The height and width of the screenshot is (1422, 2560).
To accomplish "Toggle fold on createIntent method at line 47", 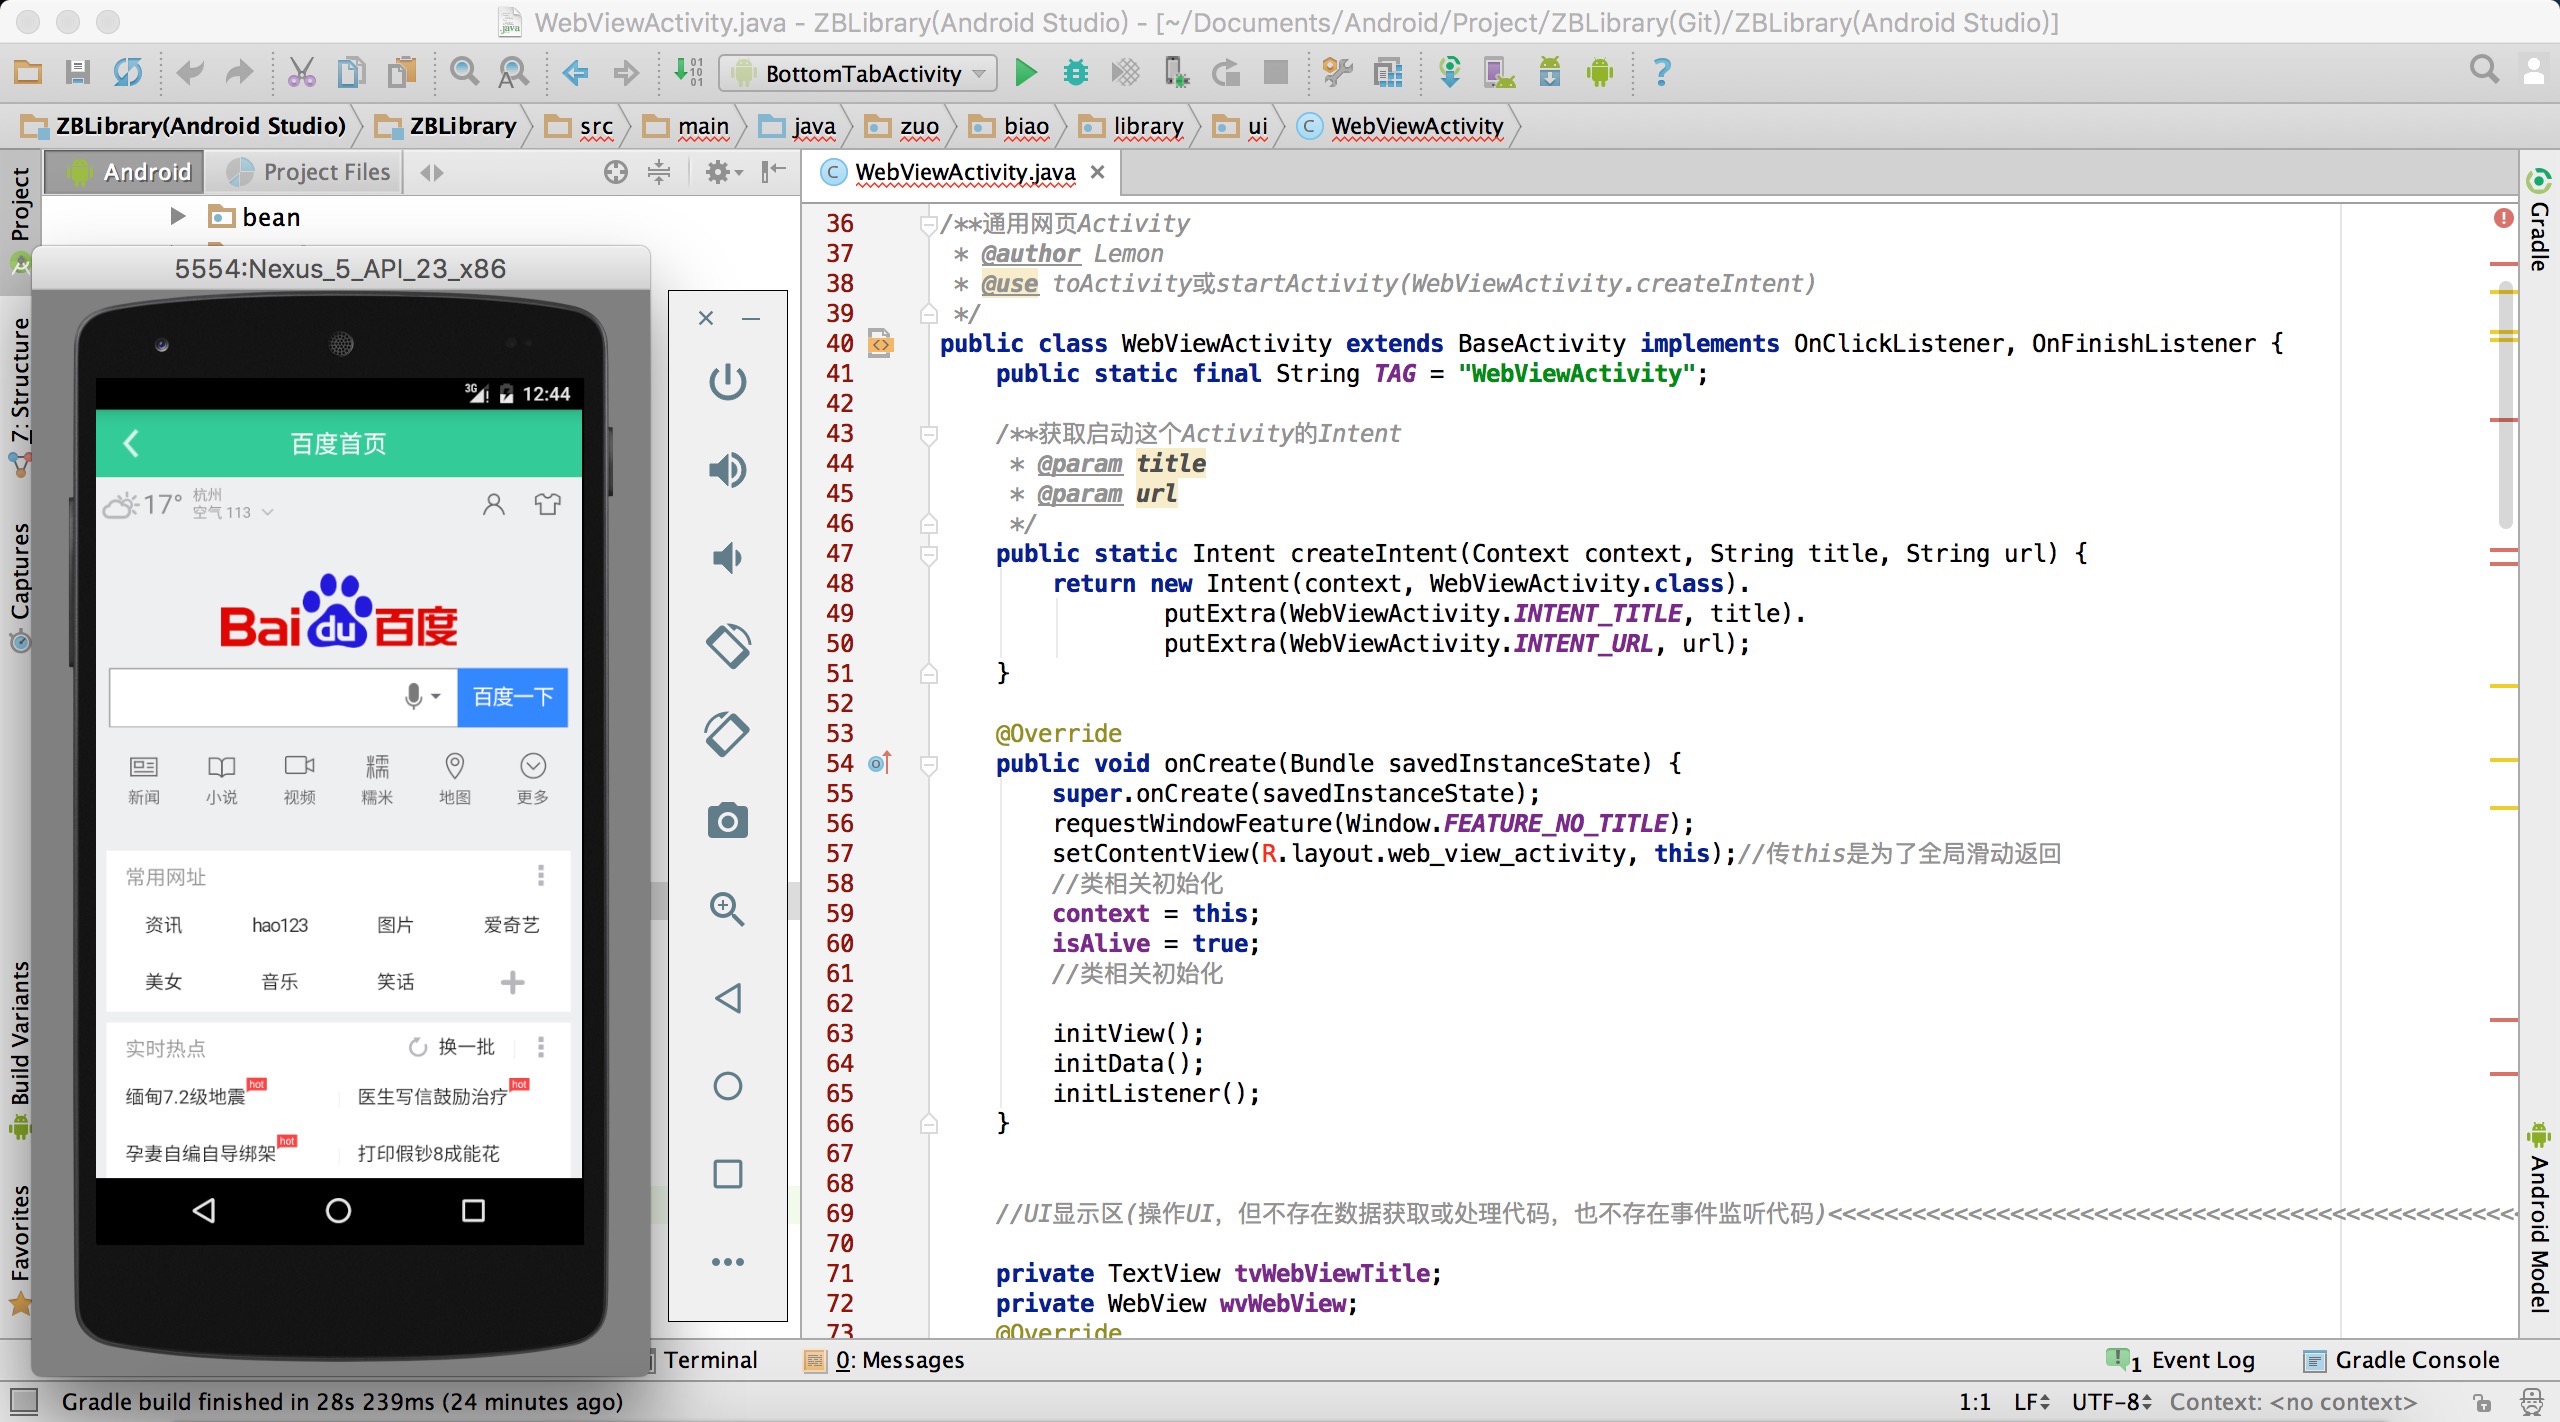I will 928,554.
